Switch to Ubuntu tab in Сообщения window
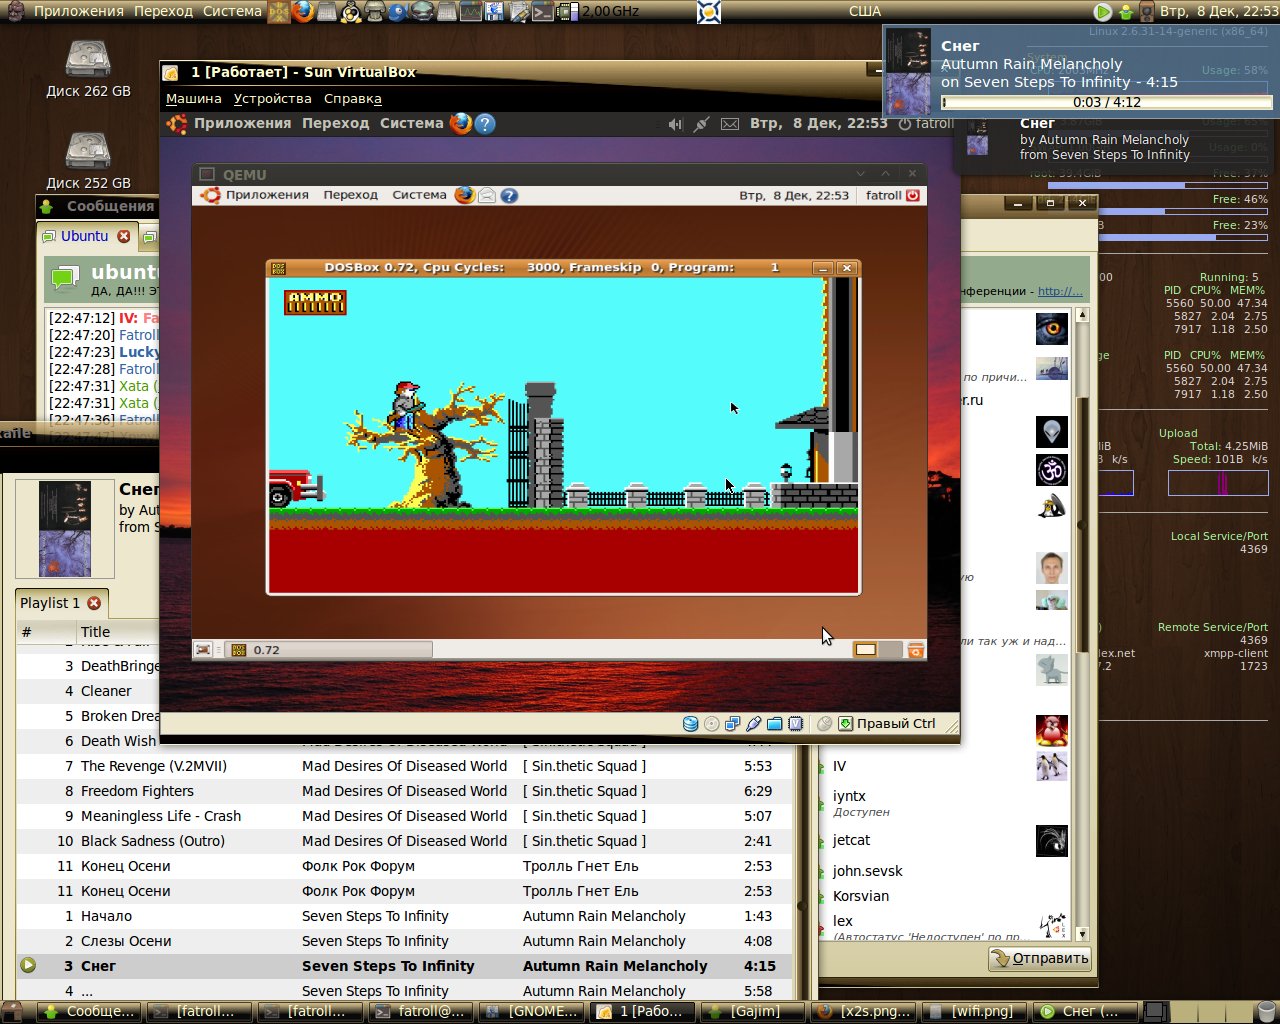Screen dimensions: 1280x1024 click(84, 237)
